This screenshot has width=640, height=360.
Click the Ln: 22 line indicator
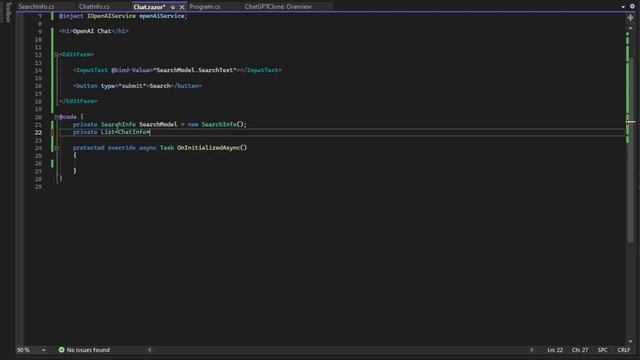555,350
